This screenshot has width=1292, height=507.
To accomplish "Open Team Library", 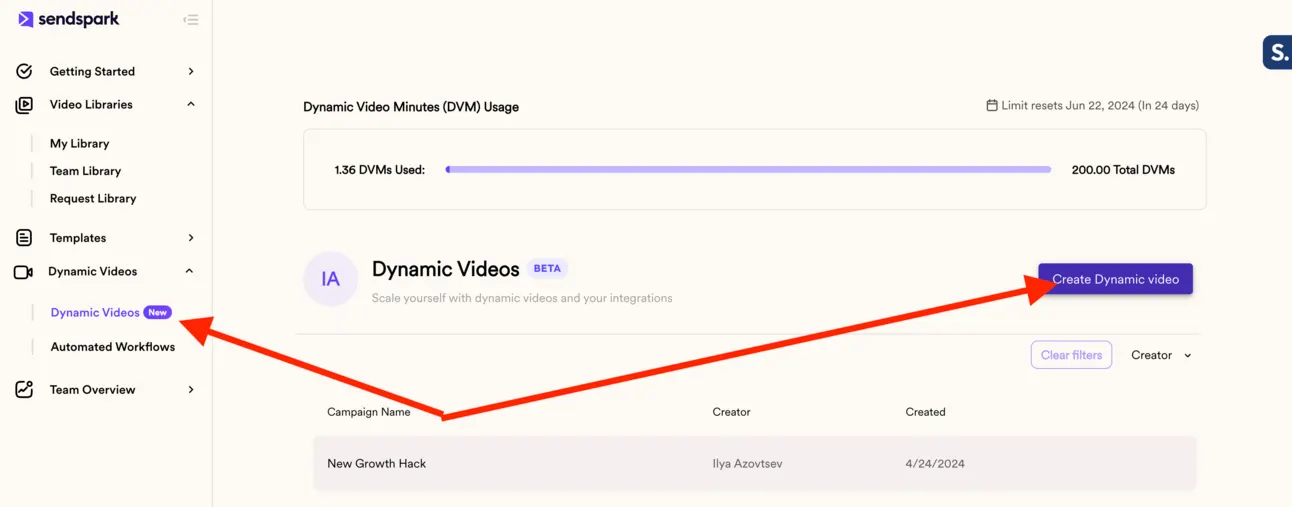I will tap(85, 171).
